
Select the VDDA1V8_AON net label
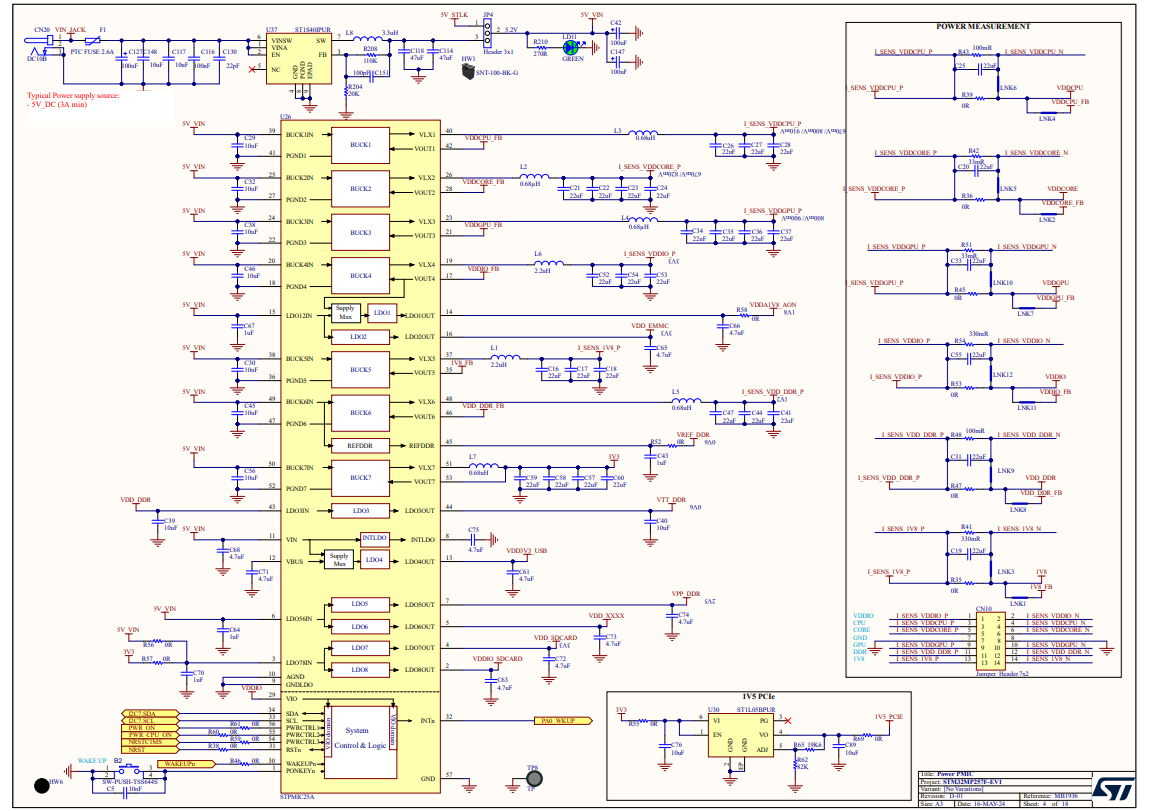tap(773, 305)
